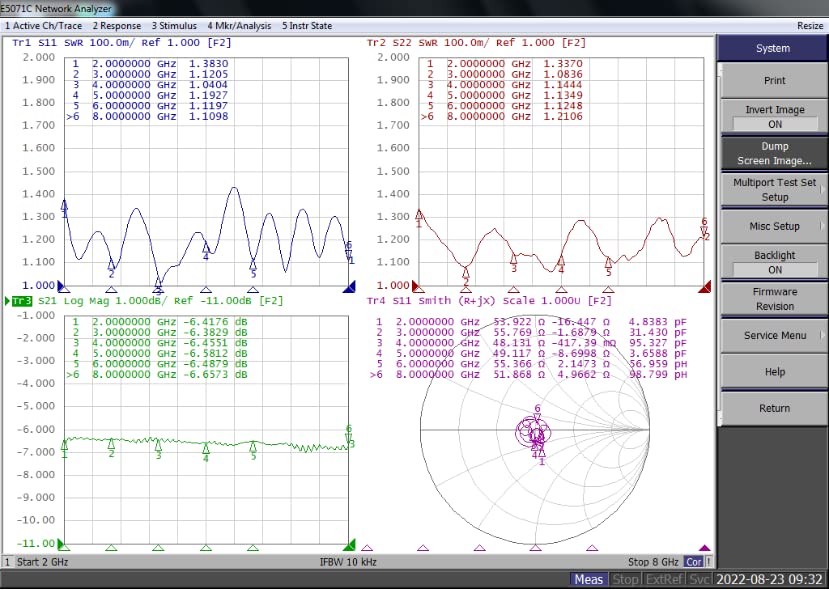
Task: Click Tr1 bottom-axis marker 4 triangle
Action: [206, 289]
